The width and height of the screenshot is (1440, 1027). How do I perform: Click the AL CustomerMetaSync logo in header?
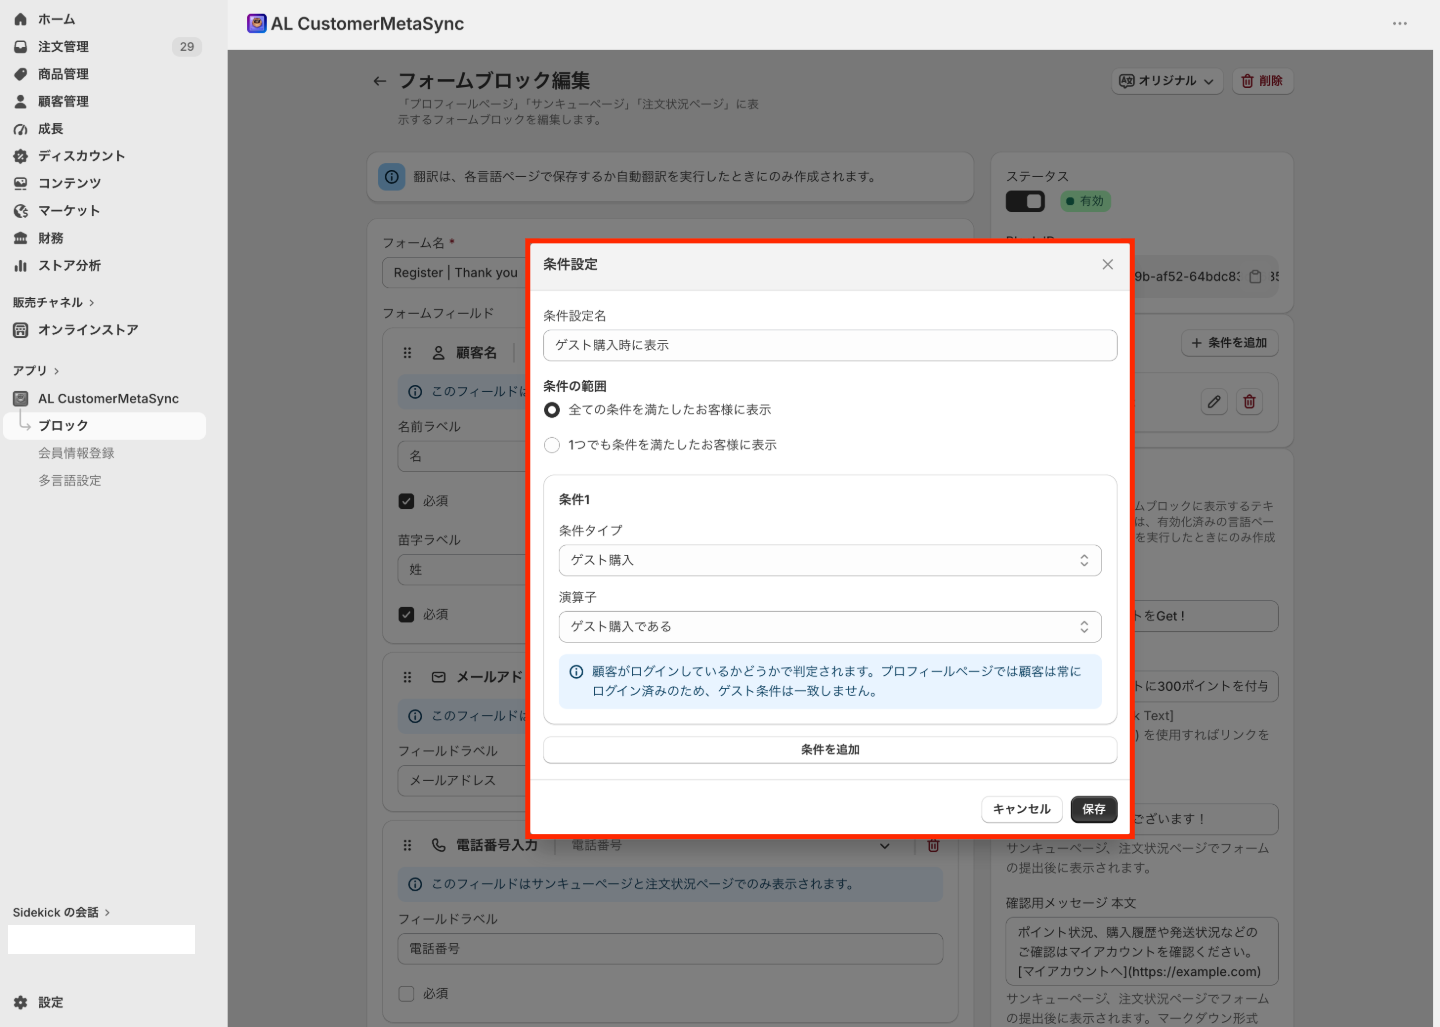(x=257, y=23)
